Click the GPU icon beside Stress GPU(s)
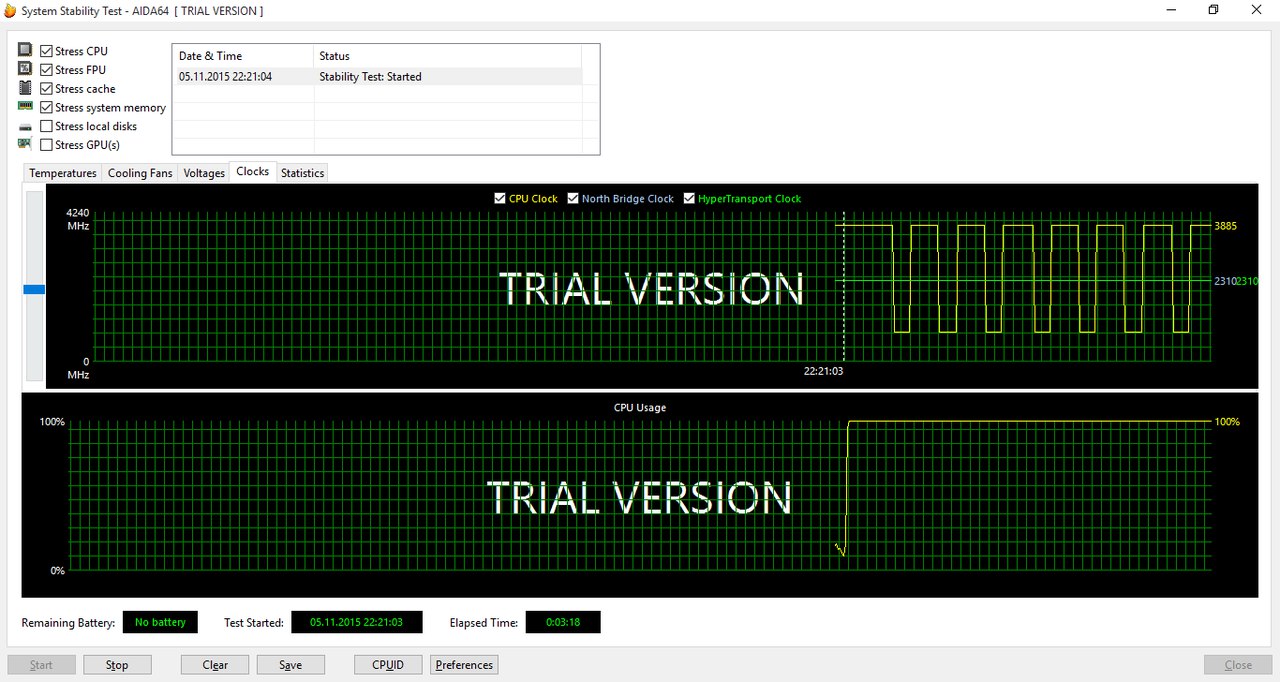 pos(25,144)
